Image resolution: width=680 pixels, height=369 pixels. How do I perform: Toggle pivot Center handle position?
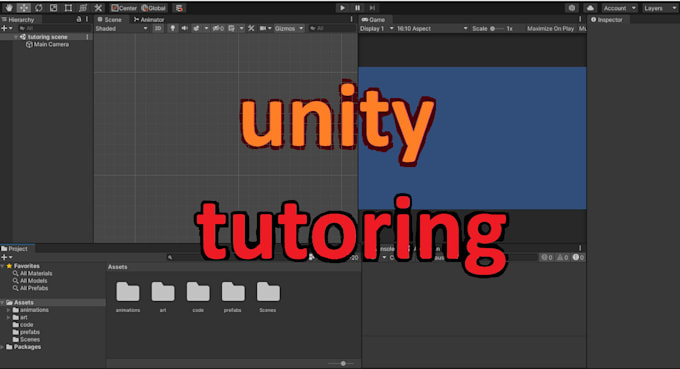(x=124, y=8)
